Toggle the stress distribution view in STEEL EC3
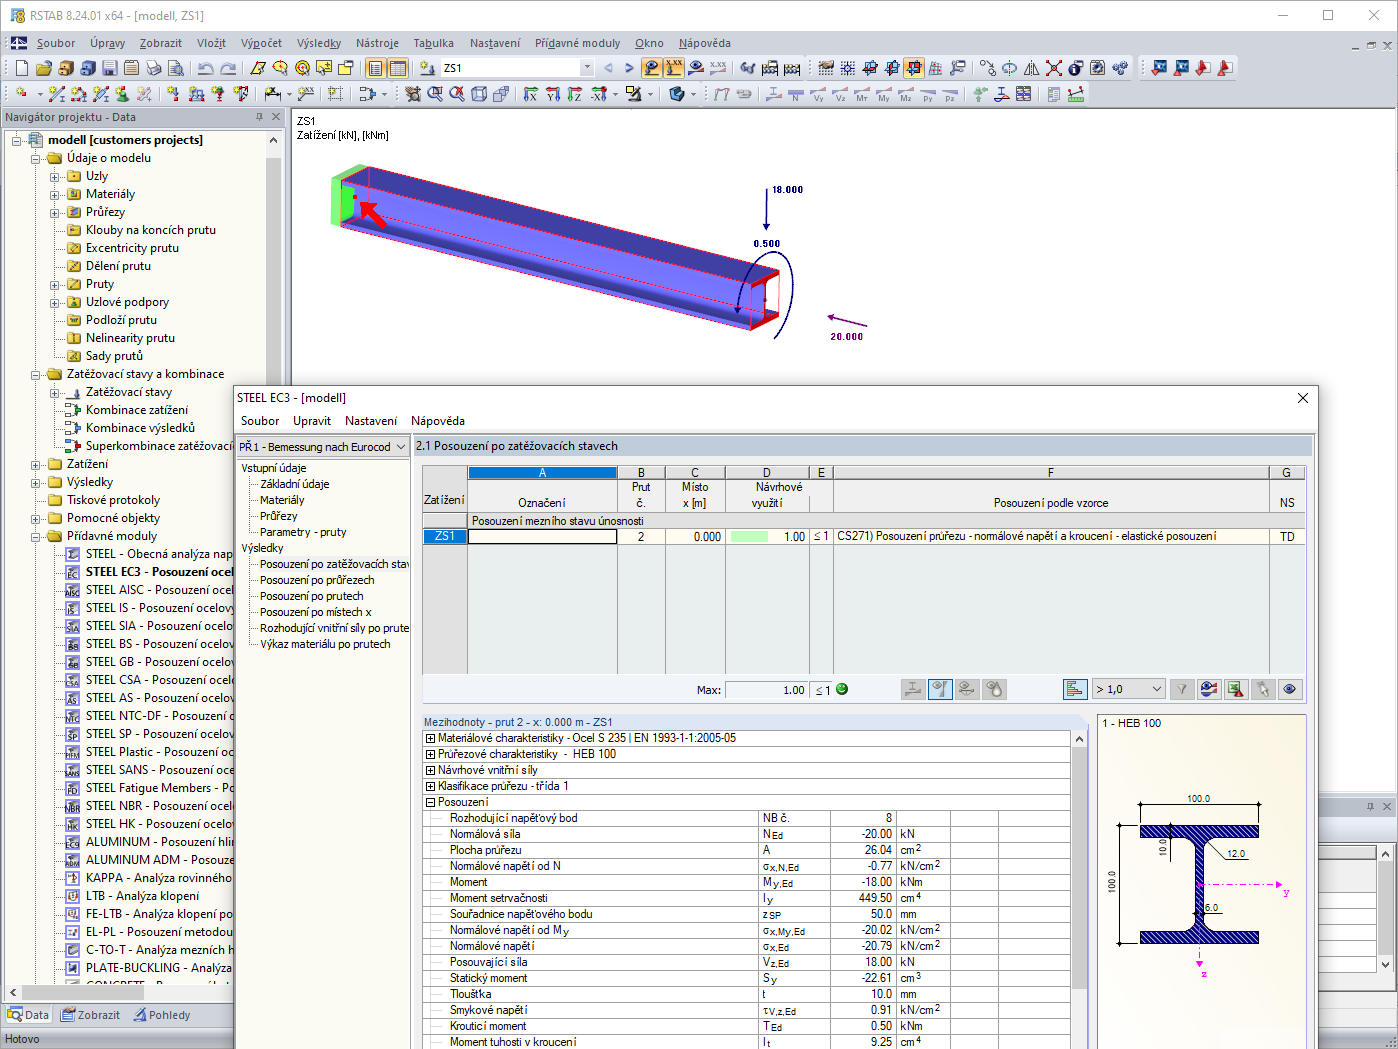The image size is (1398, 1049). tap(940, 689)
